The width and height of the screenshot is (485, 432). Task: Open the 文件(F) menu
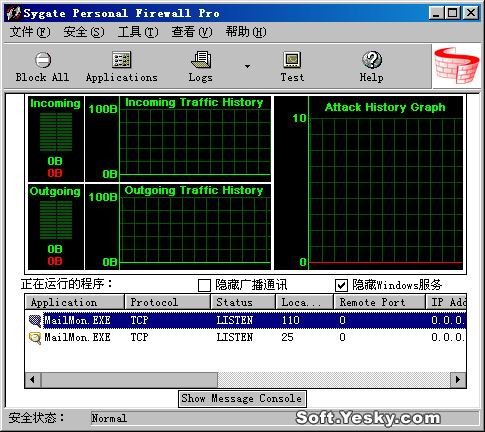[x=30, y=32]
